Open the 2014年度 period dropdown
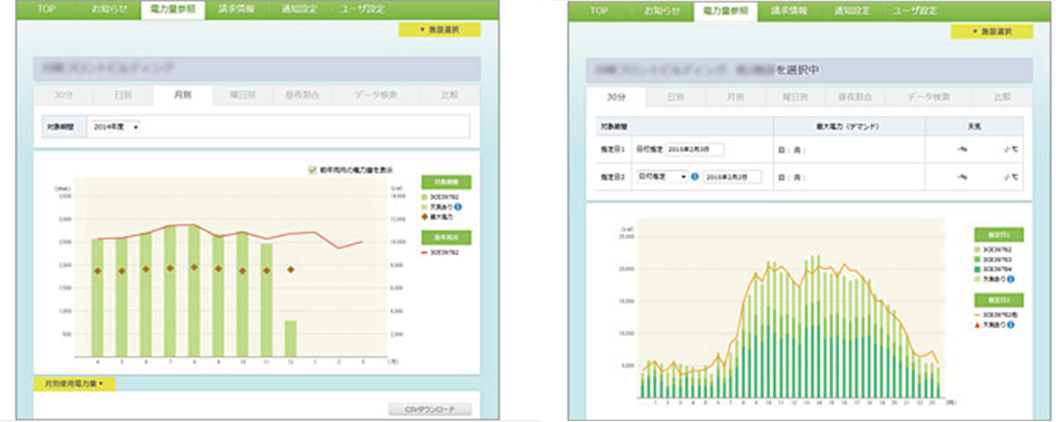Viewport: 1056px width, 422px height. tap(115, 127)
